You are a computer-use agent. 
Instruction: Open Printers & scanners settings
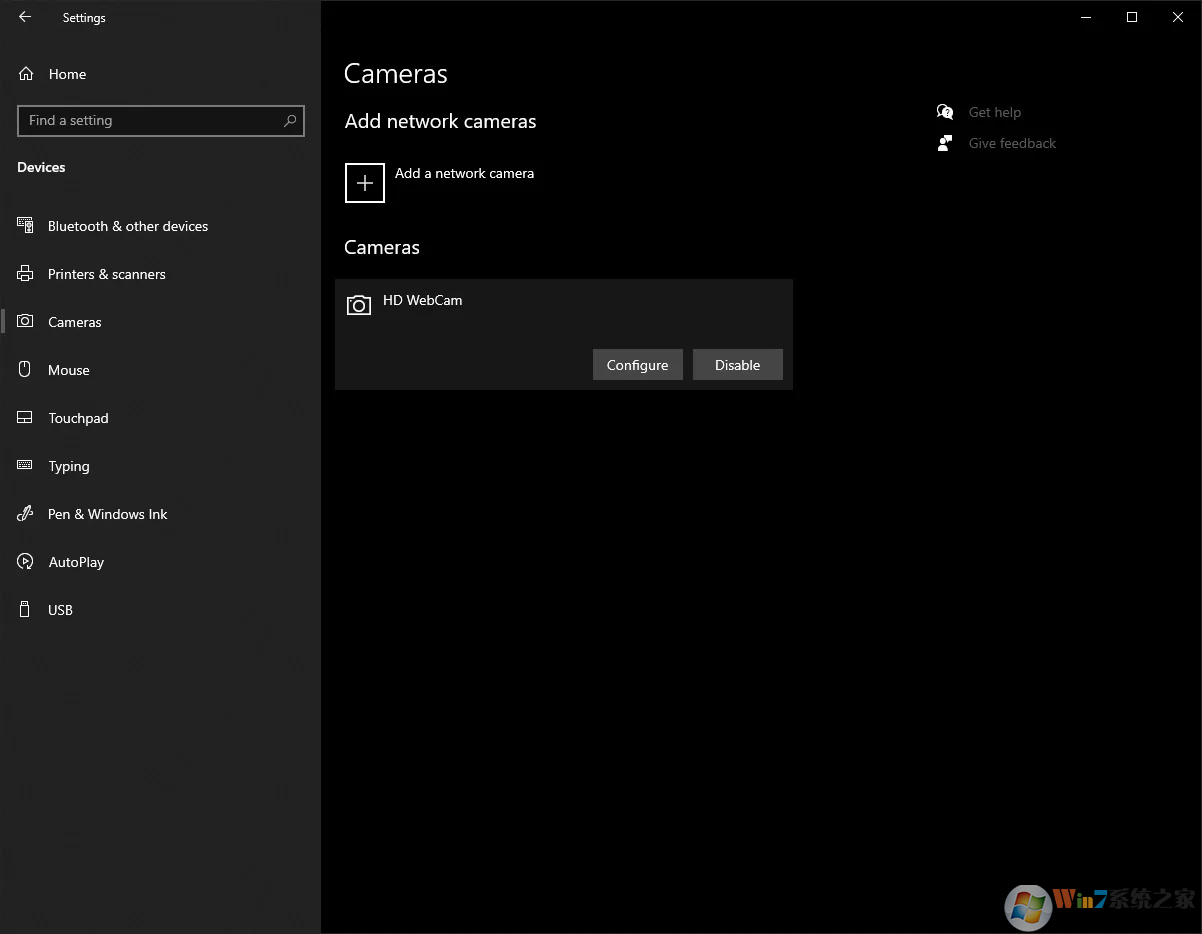coord(106,274)
